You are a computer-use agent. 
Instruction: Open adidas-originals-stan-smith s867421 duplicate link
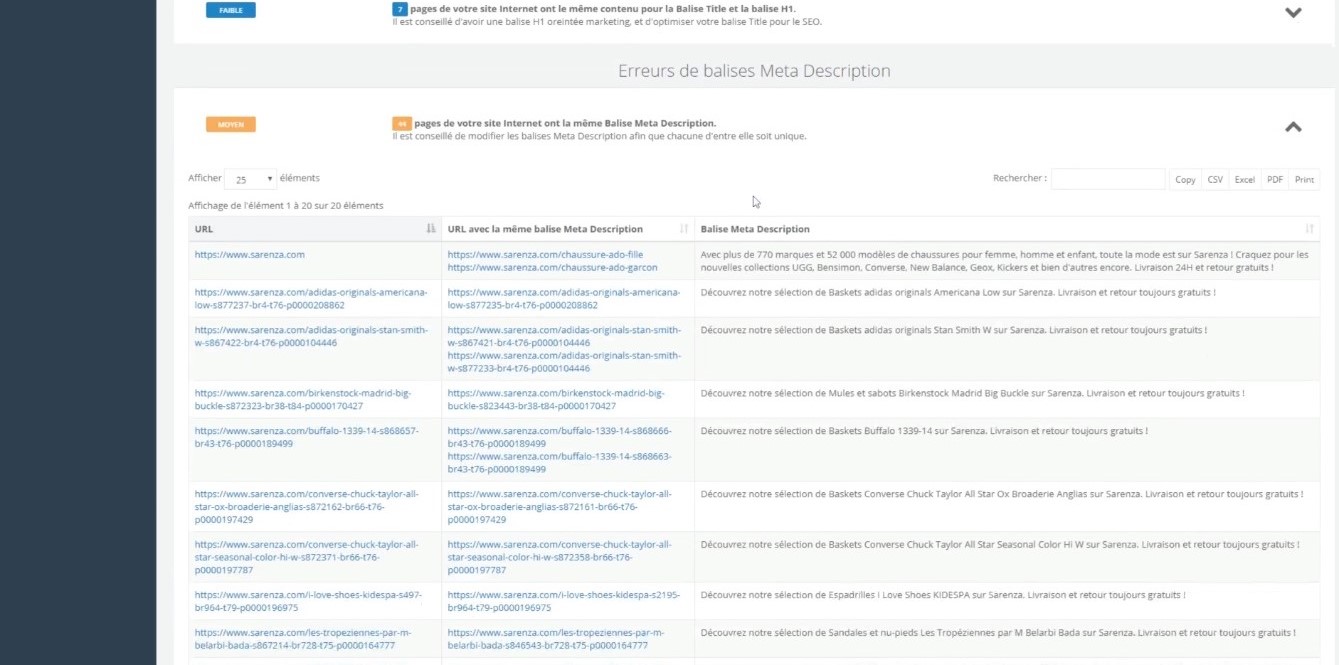(x=564, y=336)
